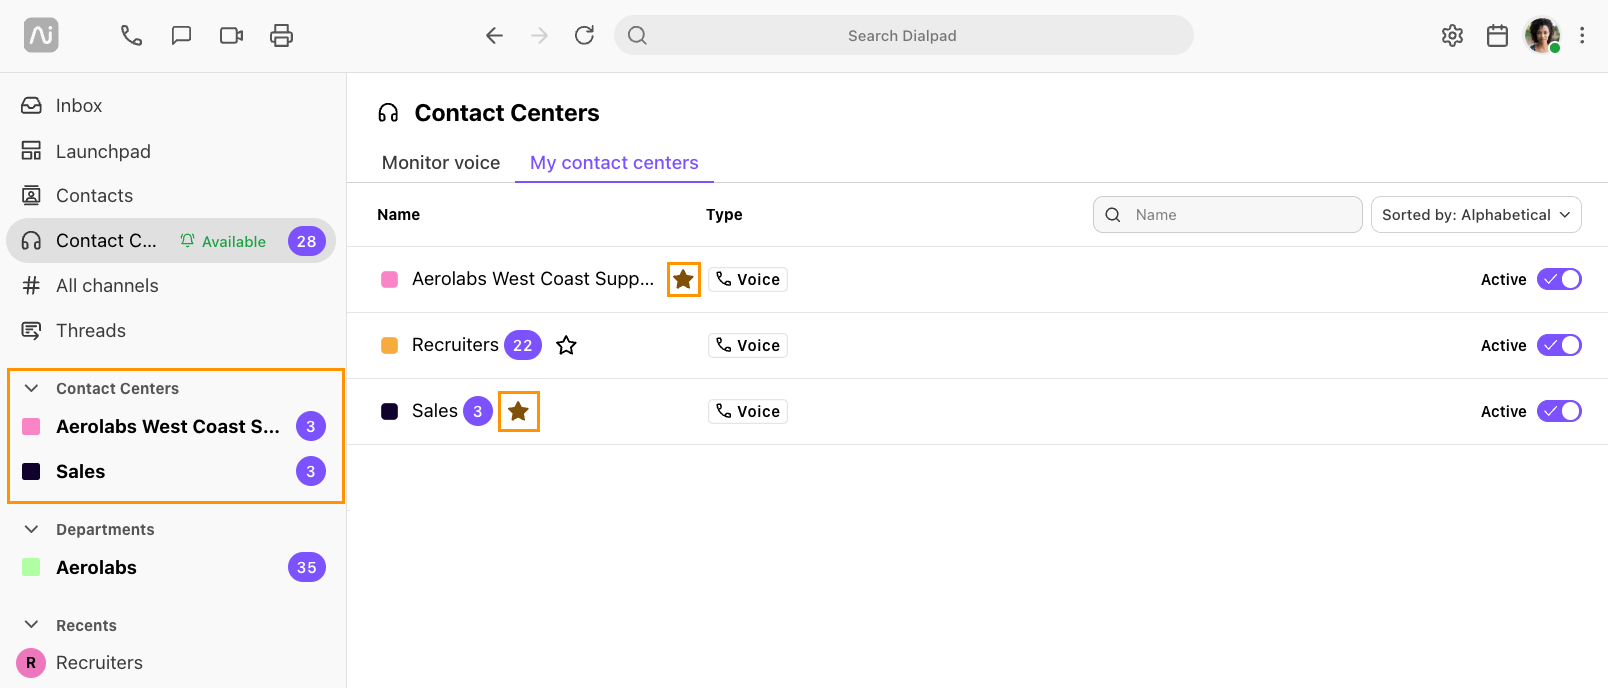The width and height of the screenshot is (1608, 688).
Task: Click the Dialpad logo icon
Action: pyautogui.click(x=41, y=36)
